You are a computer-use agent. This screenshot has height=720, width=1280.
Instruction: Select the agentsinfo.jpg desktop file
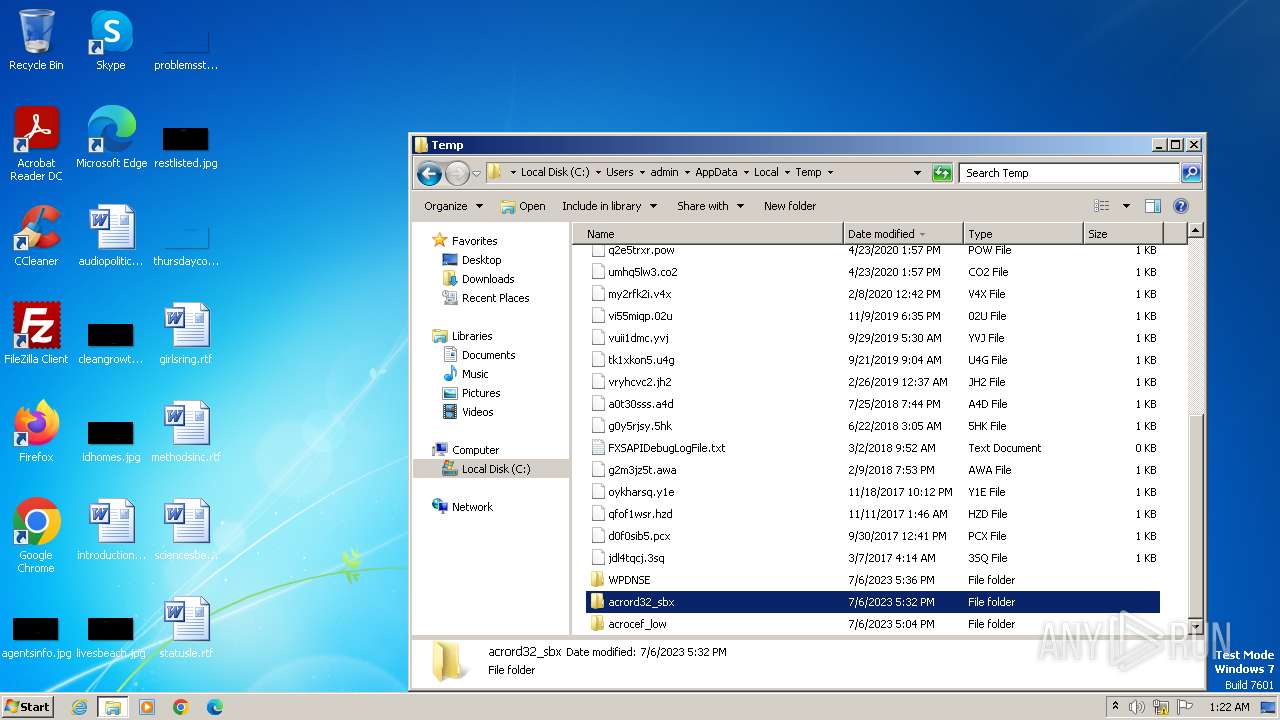coord(36,636)
